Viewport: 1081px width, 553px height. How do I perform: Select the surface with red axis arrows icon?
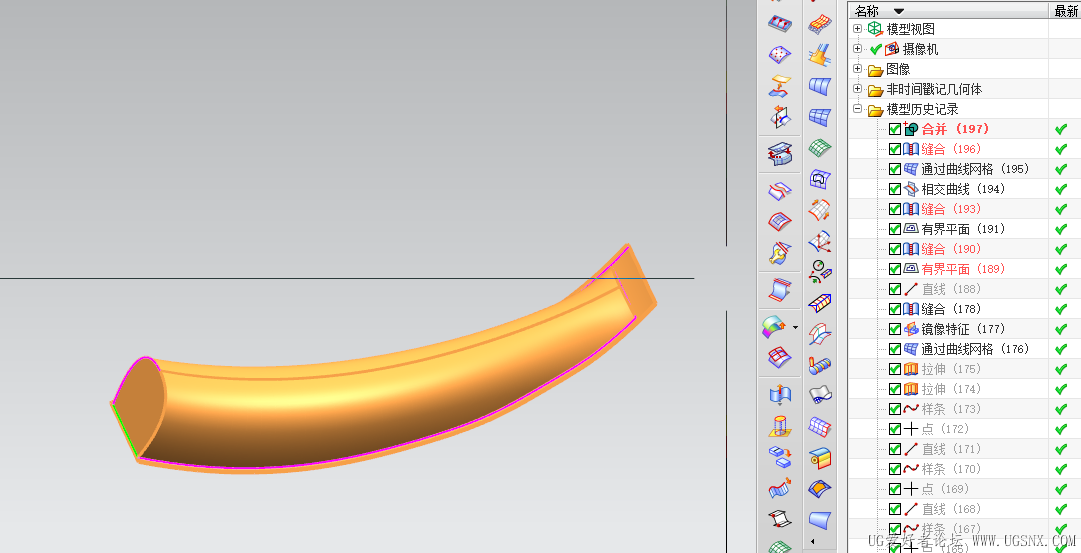[x=819, y=241]
